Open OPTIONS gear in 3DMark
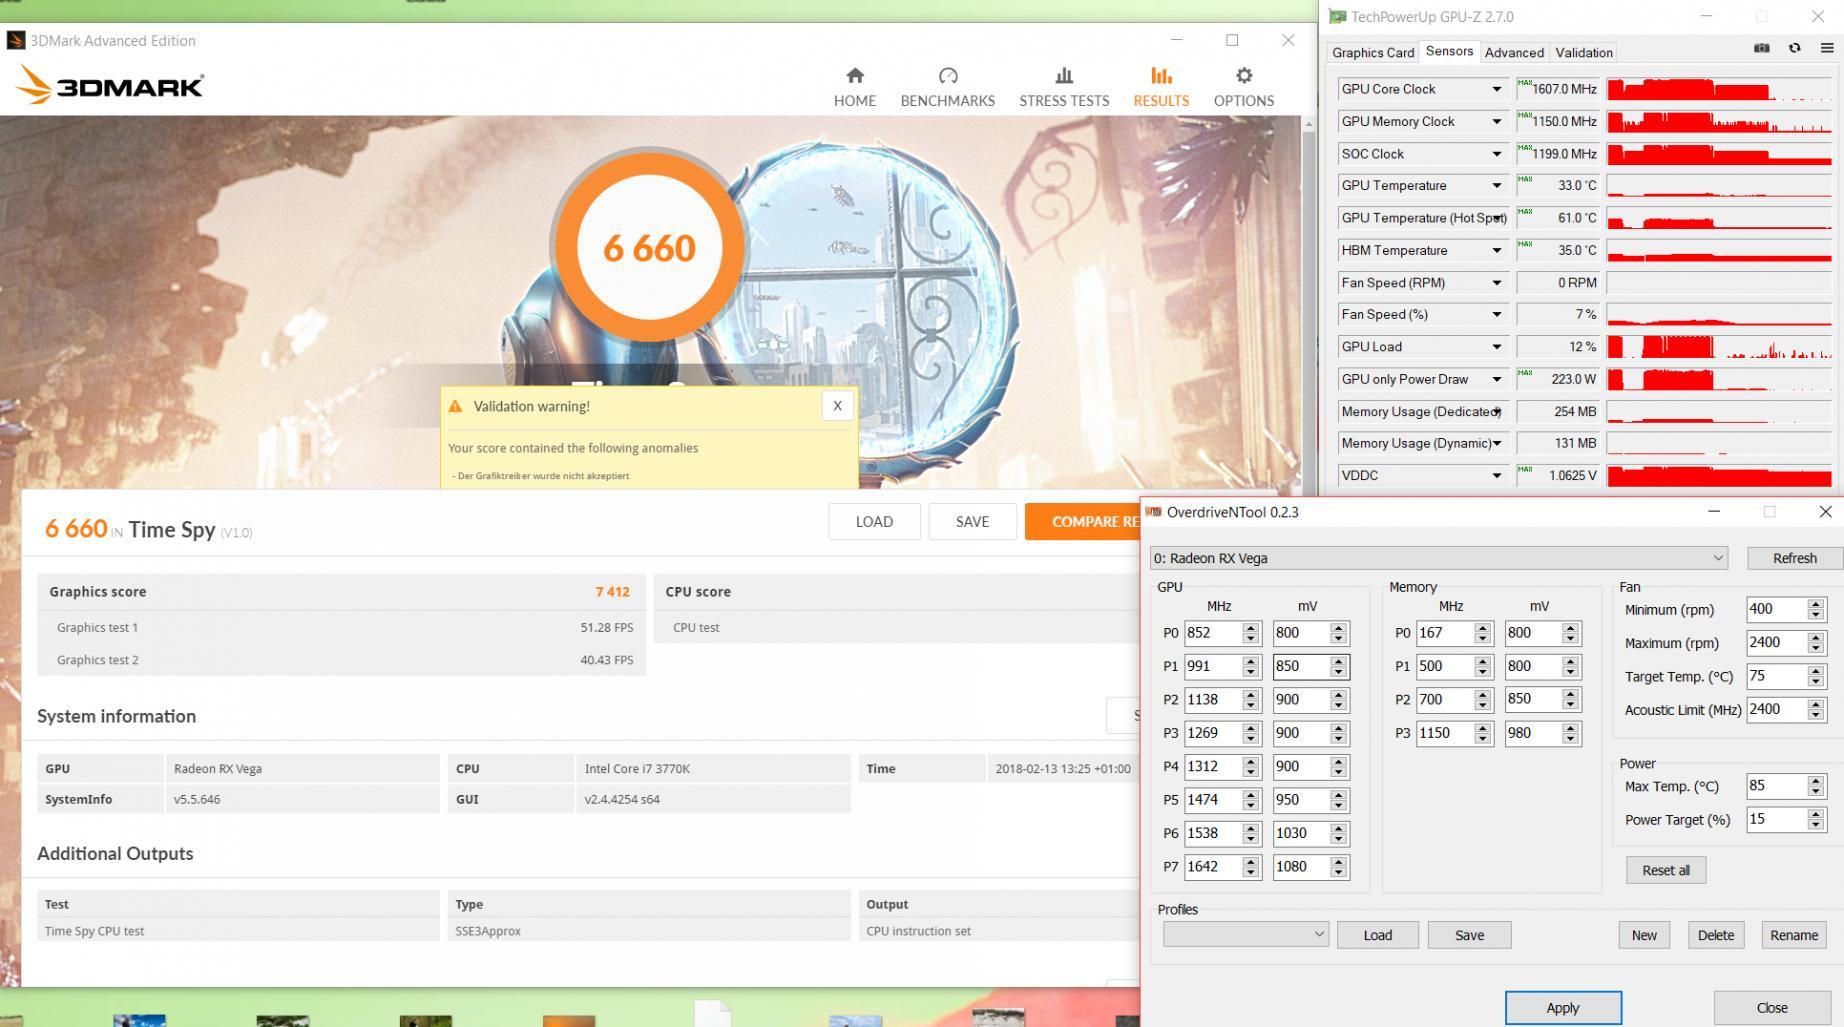Screen dimensions: 1844x1027 coord(1243,87)
